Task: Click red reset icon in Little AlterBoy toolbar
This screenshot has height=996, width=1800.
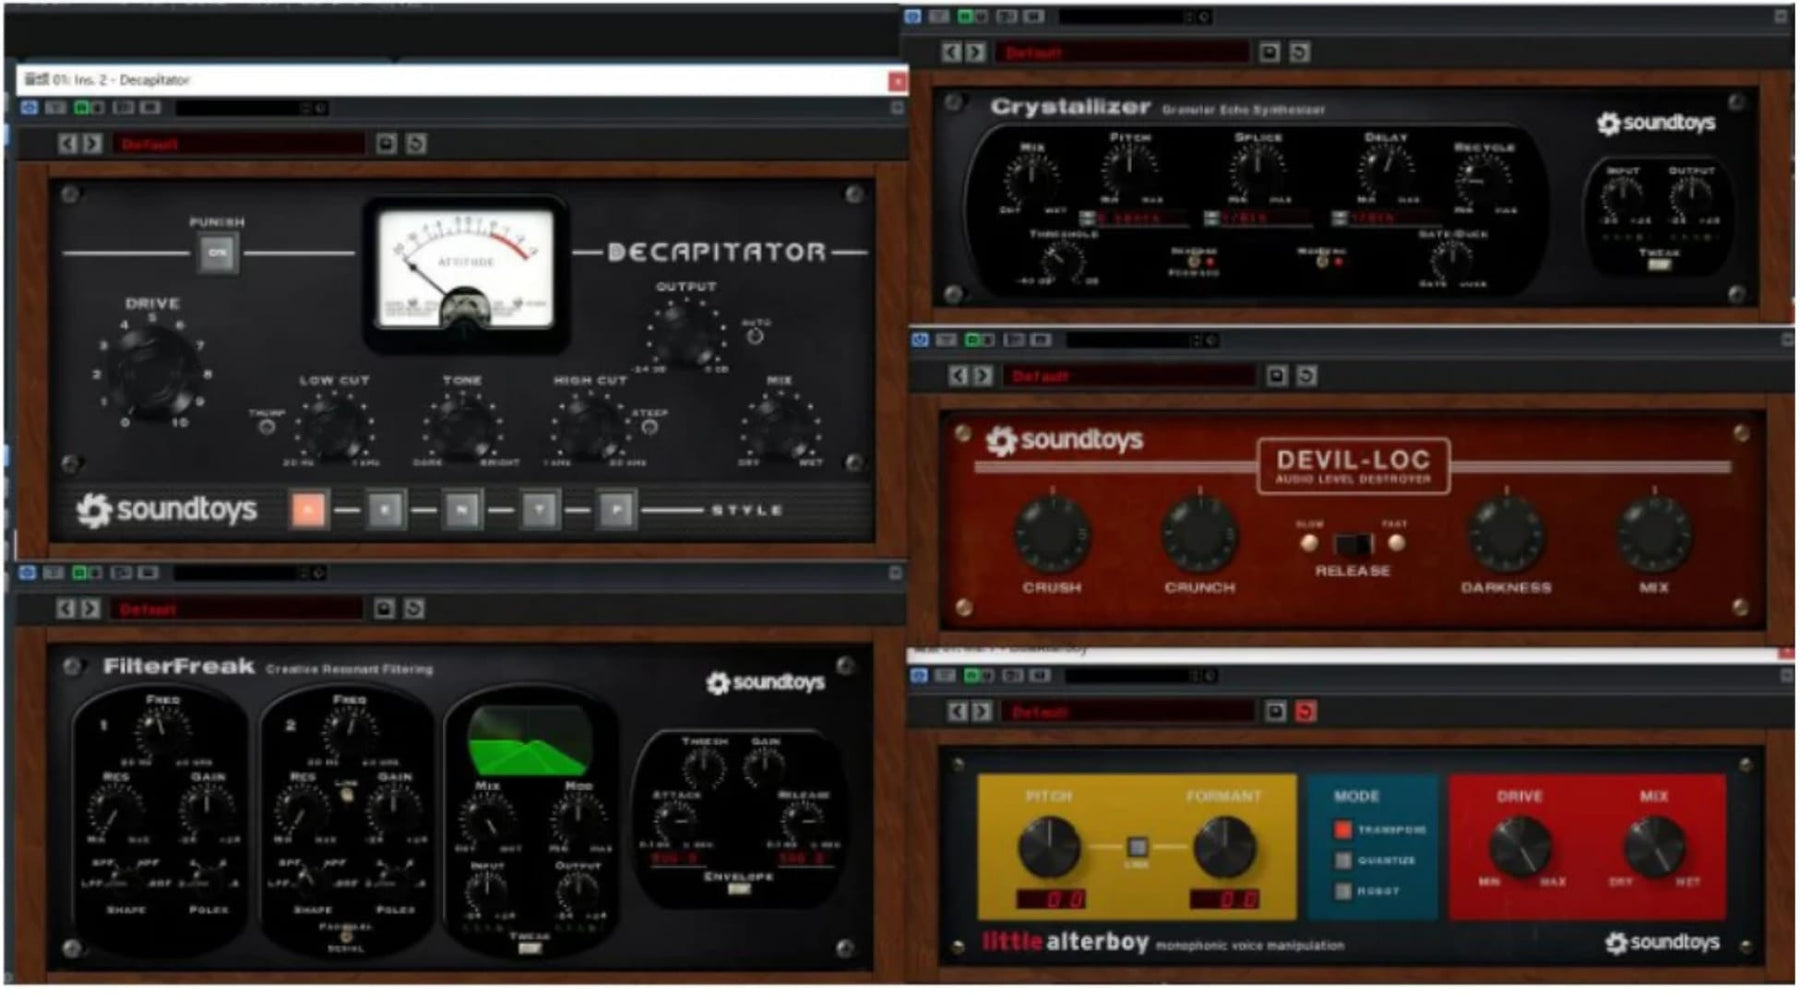Action: [1305, 712]
